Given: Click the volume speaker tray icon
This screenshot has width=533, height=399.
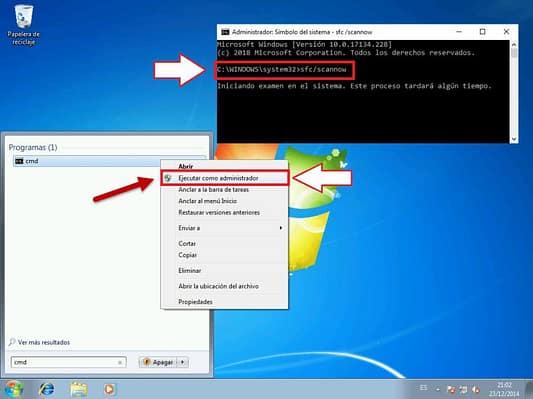Looking at the screenshot, I should pyautogui.click(x=476, y=389).
